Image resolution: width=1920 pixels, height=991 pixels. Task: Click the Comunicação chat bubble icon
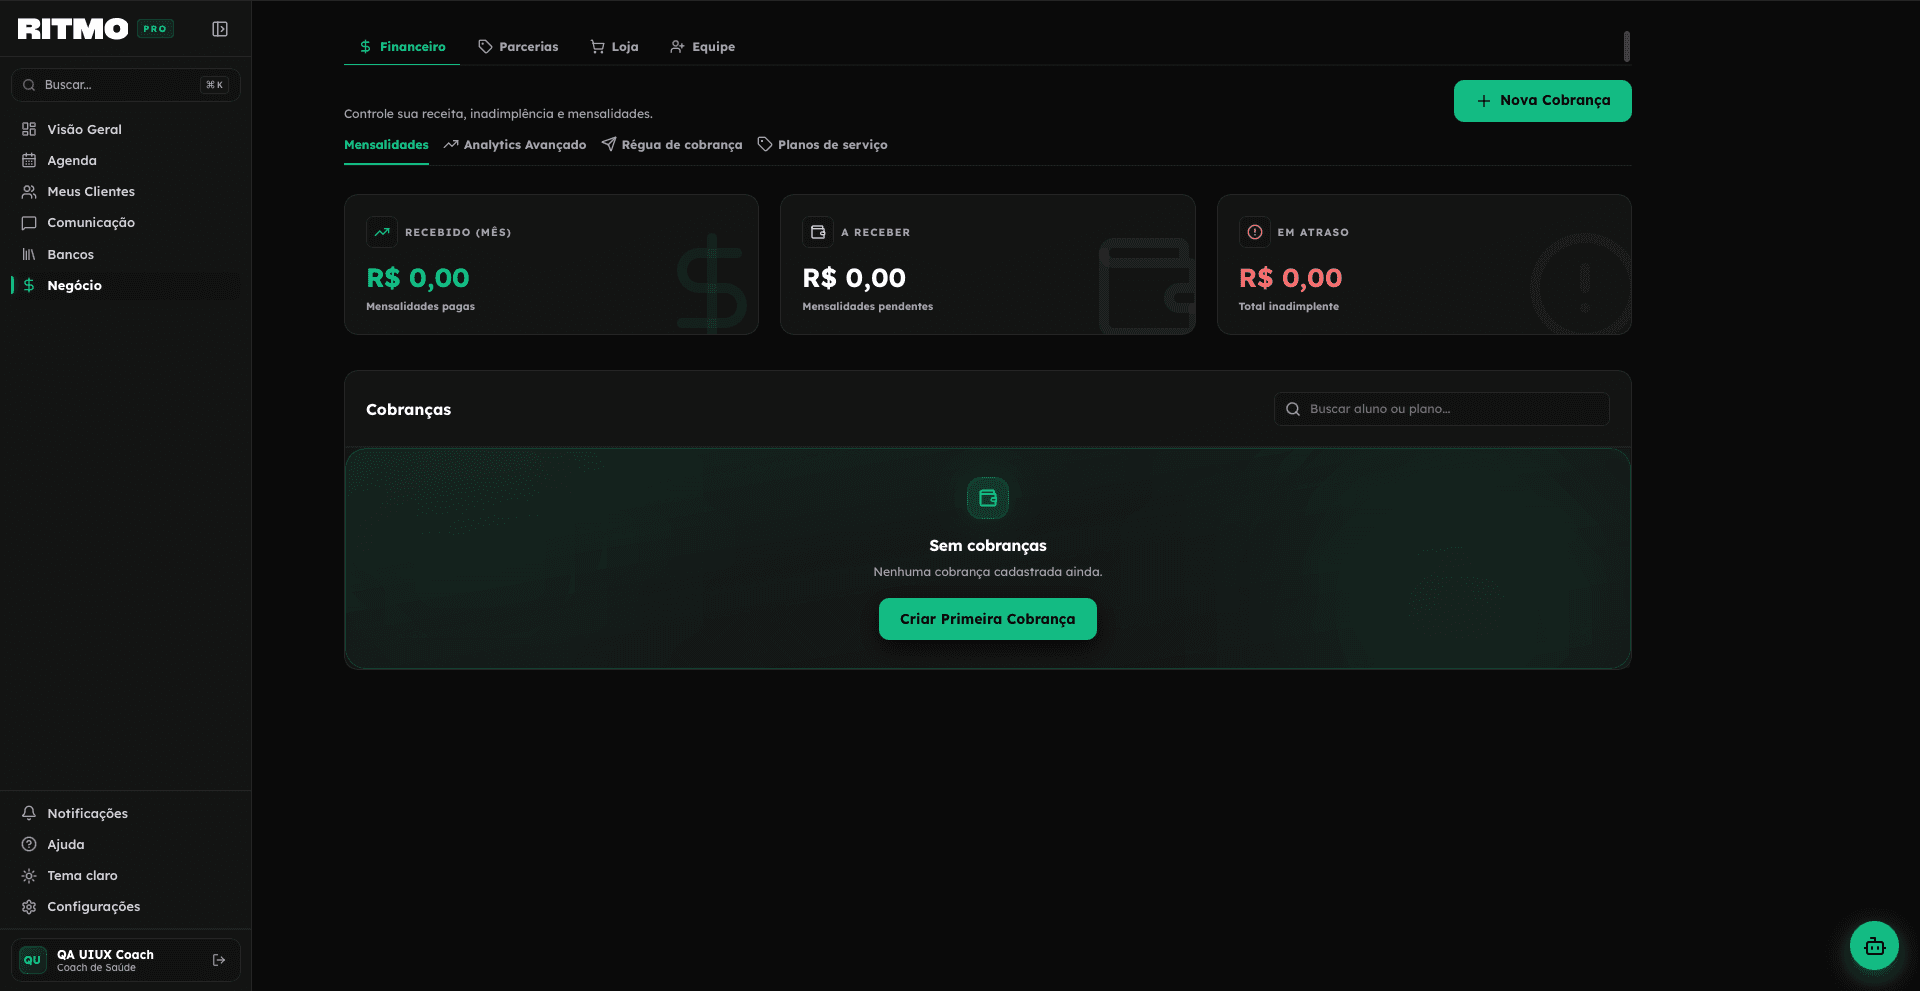pyautogui.click(x=29, y=222)
